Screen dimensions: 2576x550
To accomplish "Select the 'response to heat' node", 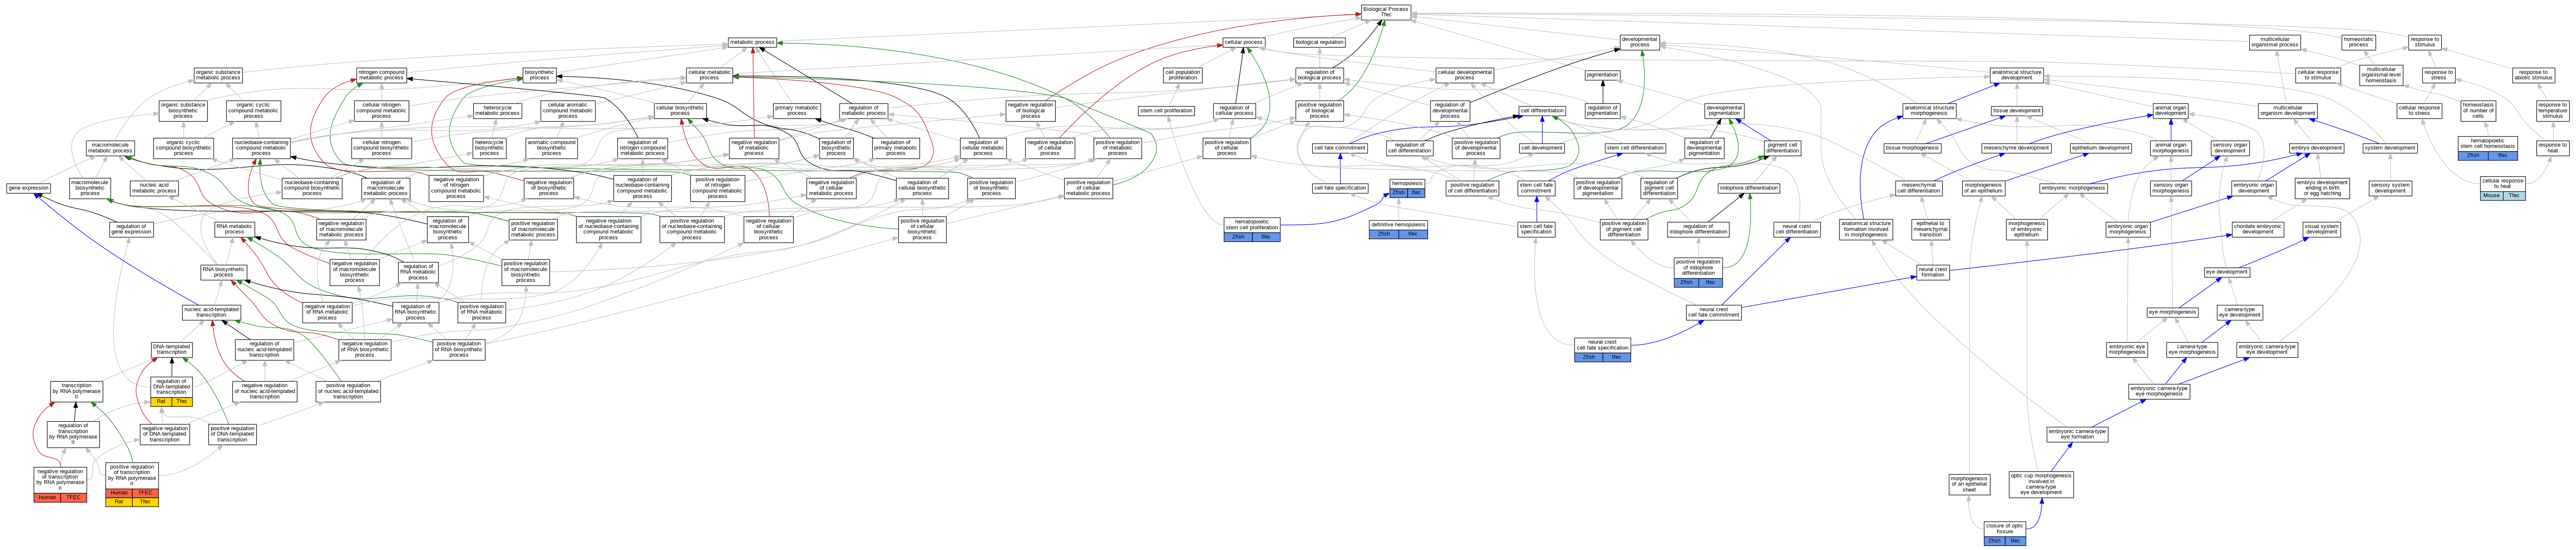I will click(x=2552, y=148).
